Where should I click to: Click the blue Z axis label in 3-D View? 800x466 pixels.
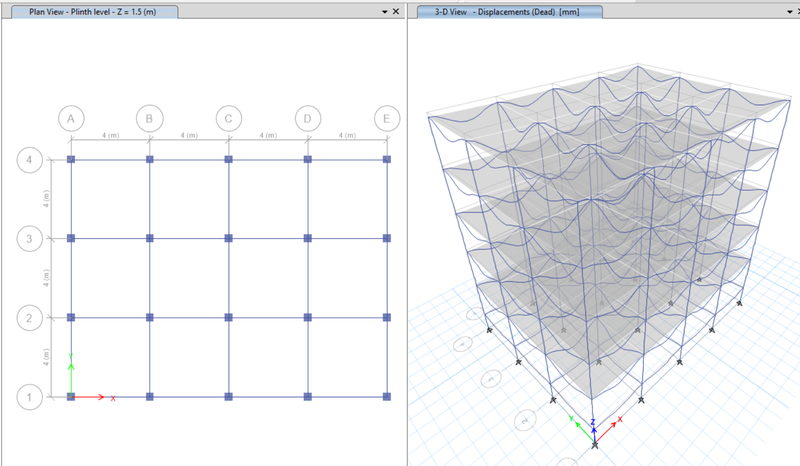[593, 422]
